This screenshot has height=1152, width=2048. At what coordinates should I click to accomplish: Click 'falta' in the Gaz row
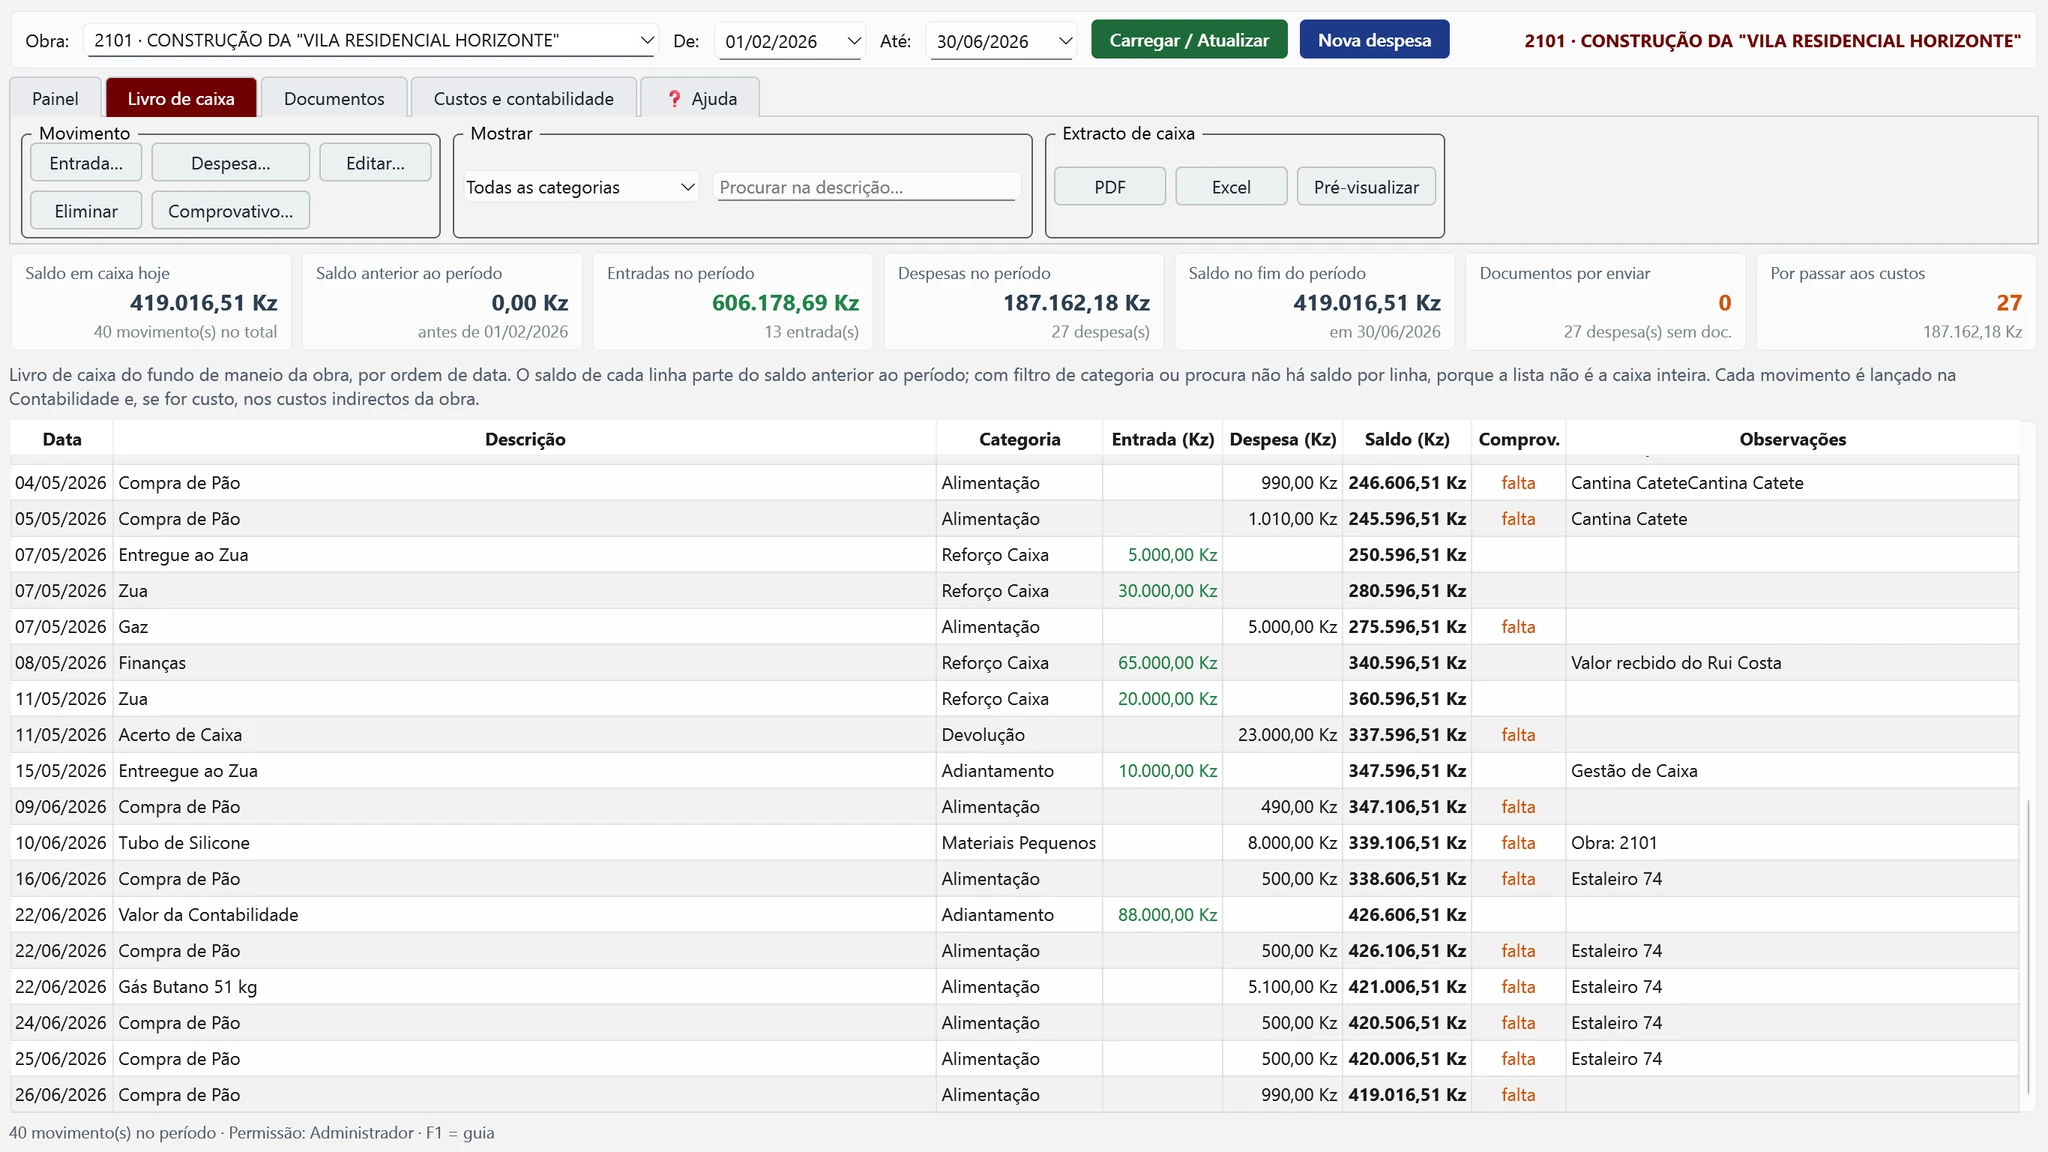[1518, 627]
